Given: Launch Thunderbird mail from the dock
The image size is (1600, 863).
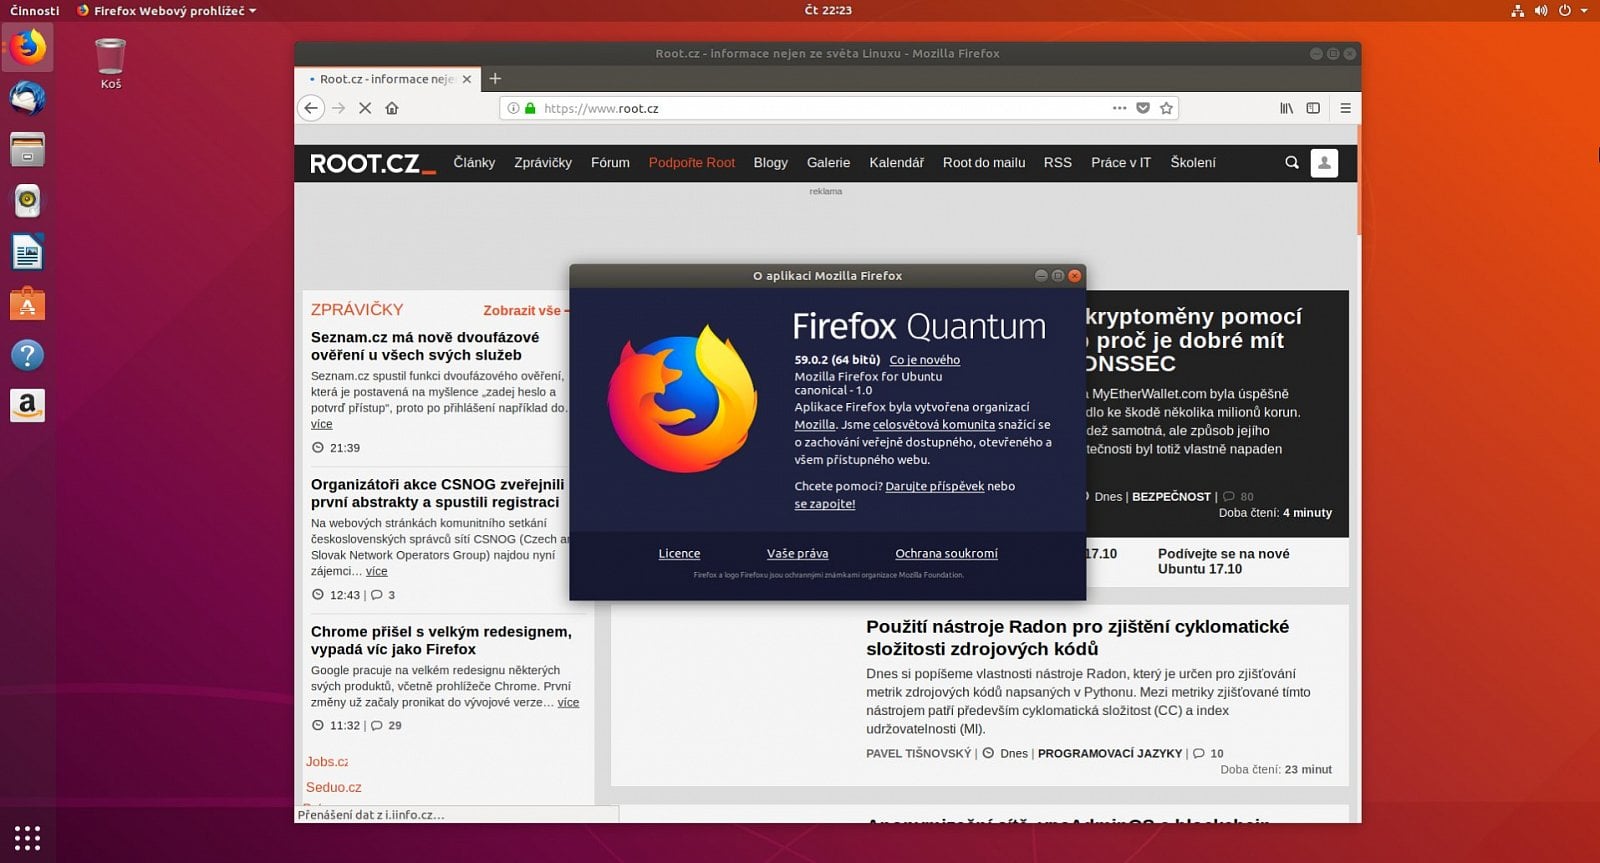Looking at the screenshot, I should click(x=28, y=98).
